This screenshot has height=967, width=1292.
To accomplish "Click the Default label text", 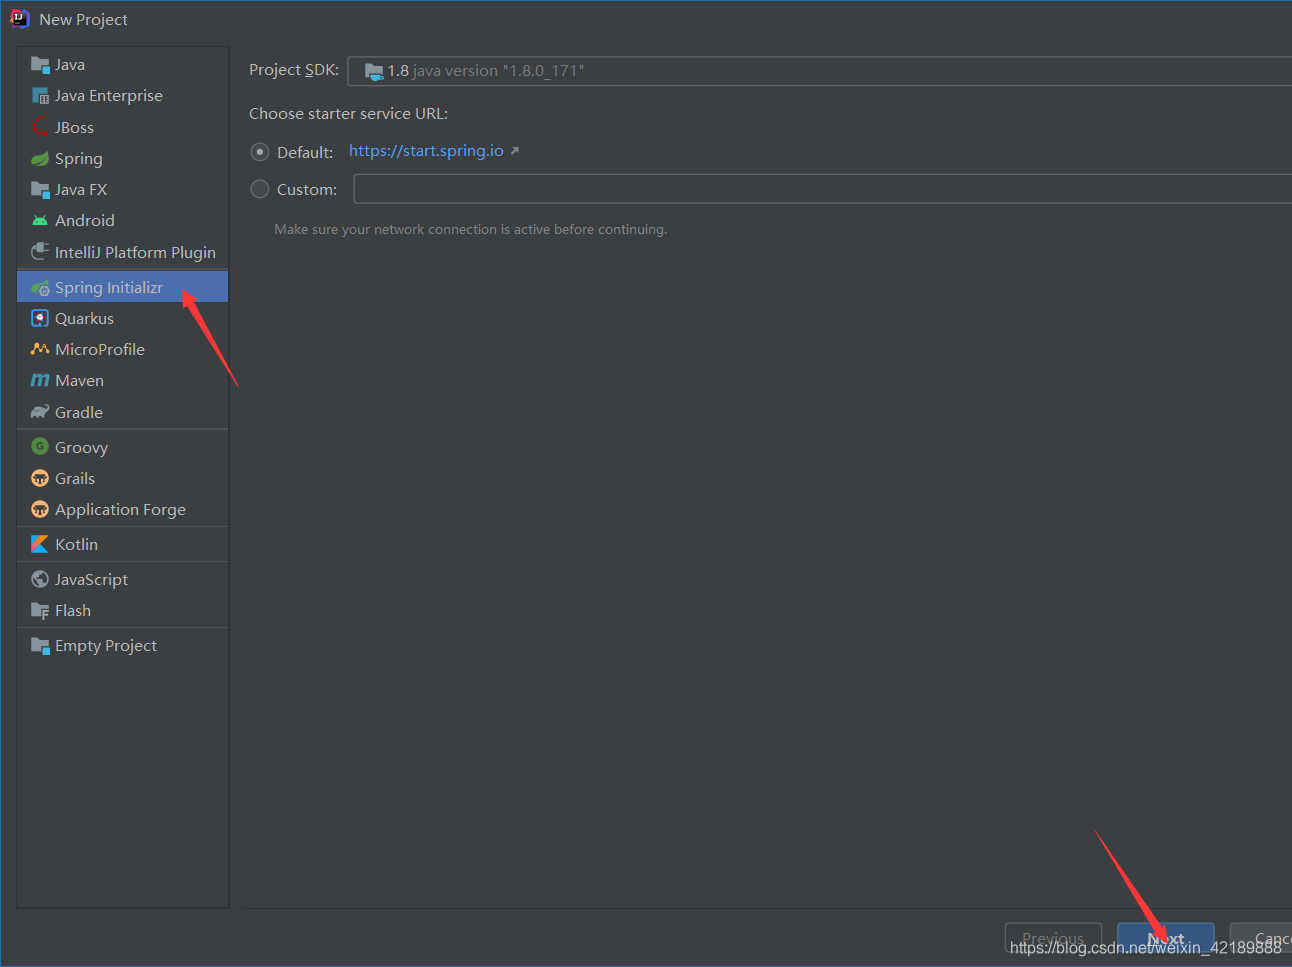I will pos(305,152).
